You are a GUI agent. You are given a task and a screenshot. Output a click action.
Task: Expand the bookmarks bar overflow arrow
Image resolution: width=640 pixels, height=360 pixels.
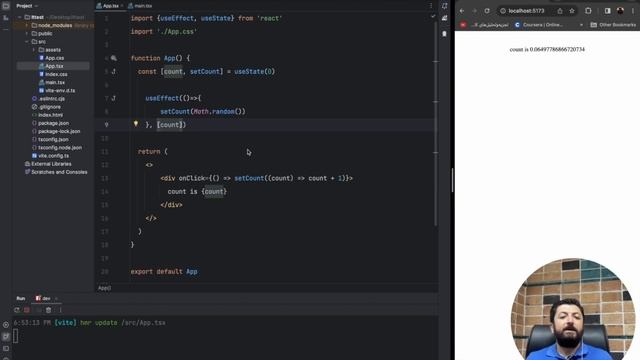pyautogui.click(x=581, y=25)
